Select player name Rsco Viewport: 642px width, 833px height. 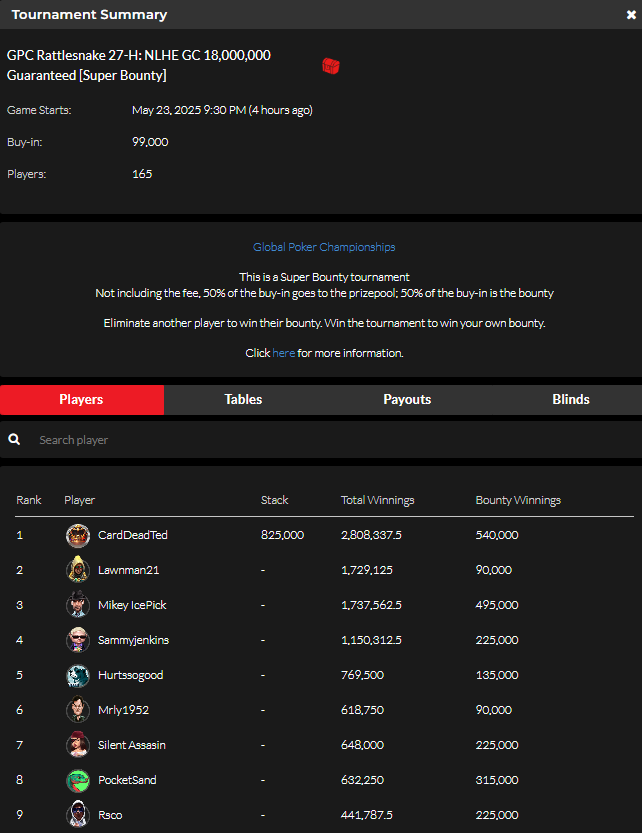coord(110,815)
